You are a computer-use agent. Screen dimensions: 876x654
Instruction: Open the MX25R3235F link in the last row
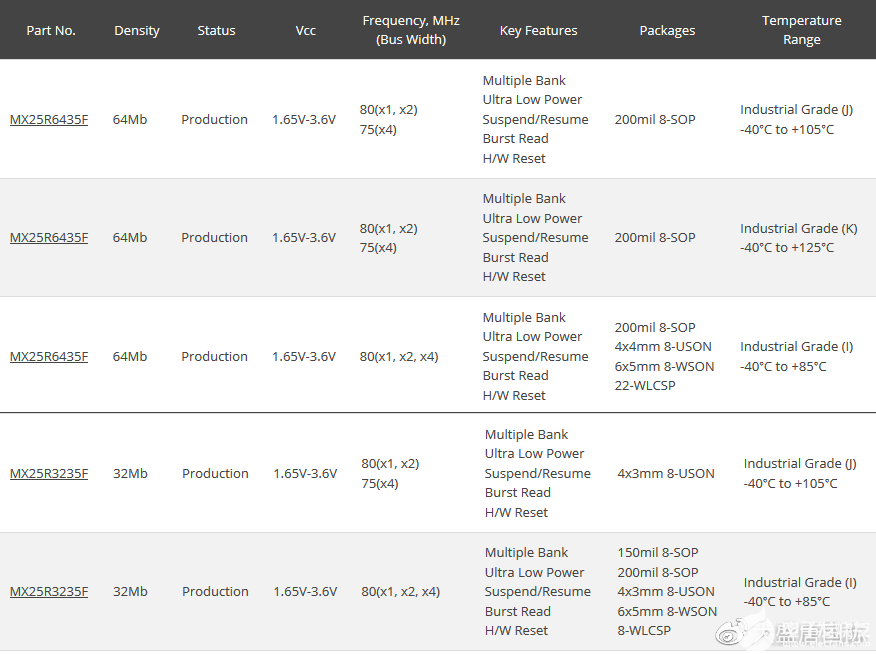pos(49,592)
